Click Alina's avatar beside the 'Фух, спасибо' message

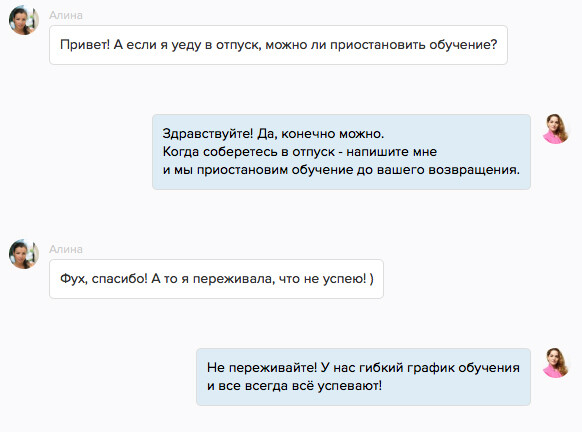[x=24, y=254]
